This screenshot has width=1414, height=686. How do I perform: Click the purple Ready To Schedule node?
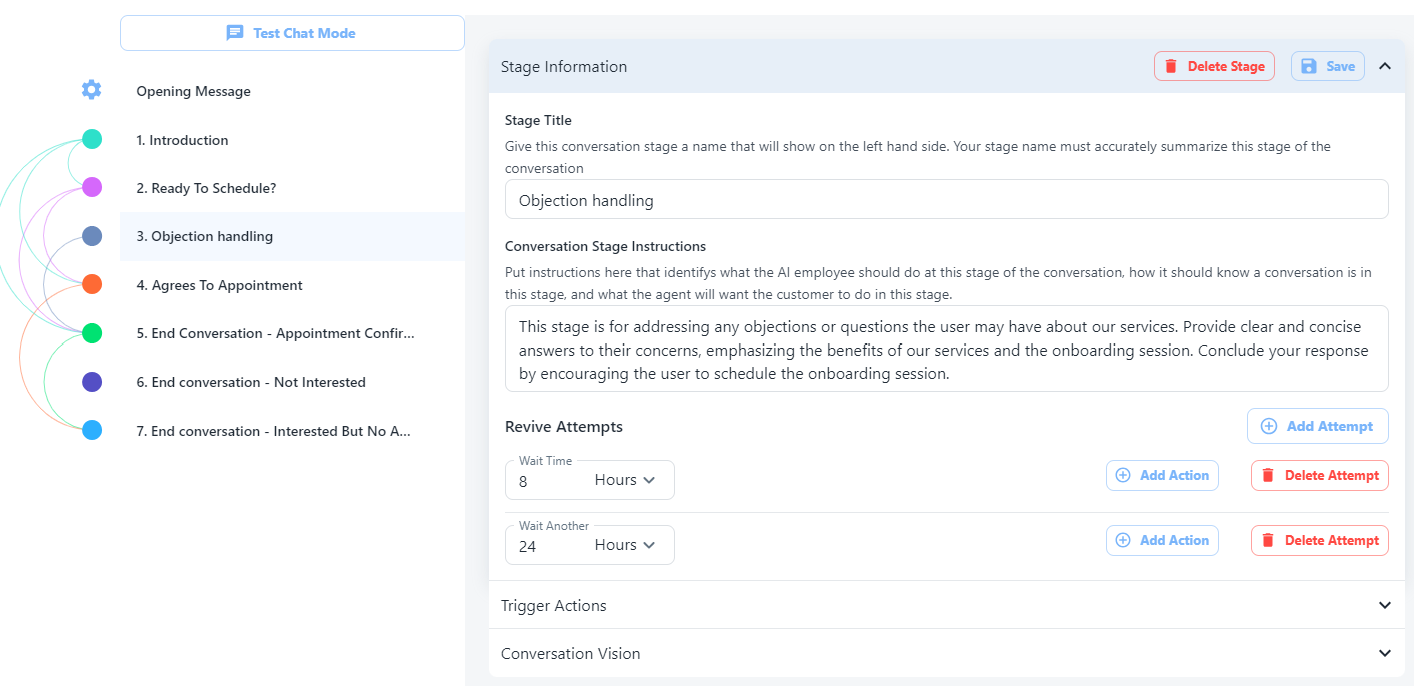92,187
